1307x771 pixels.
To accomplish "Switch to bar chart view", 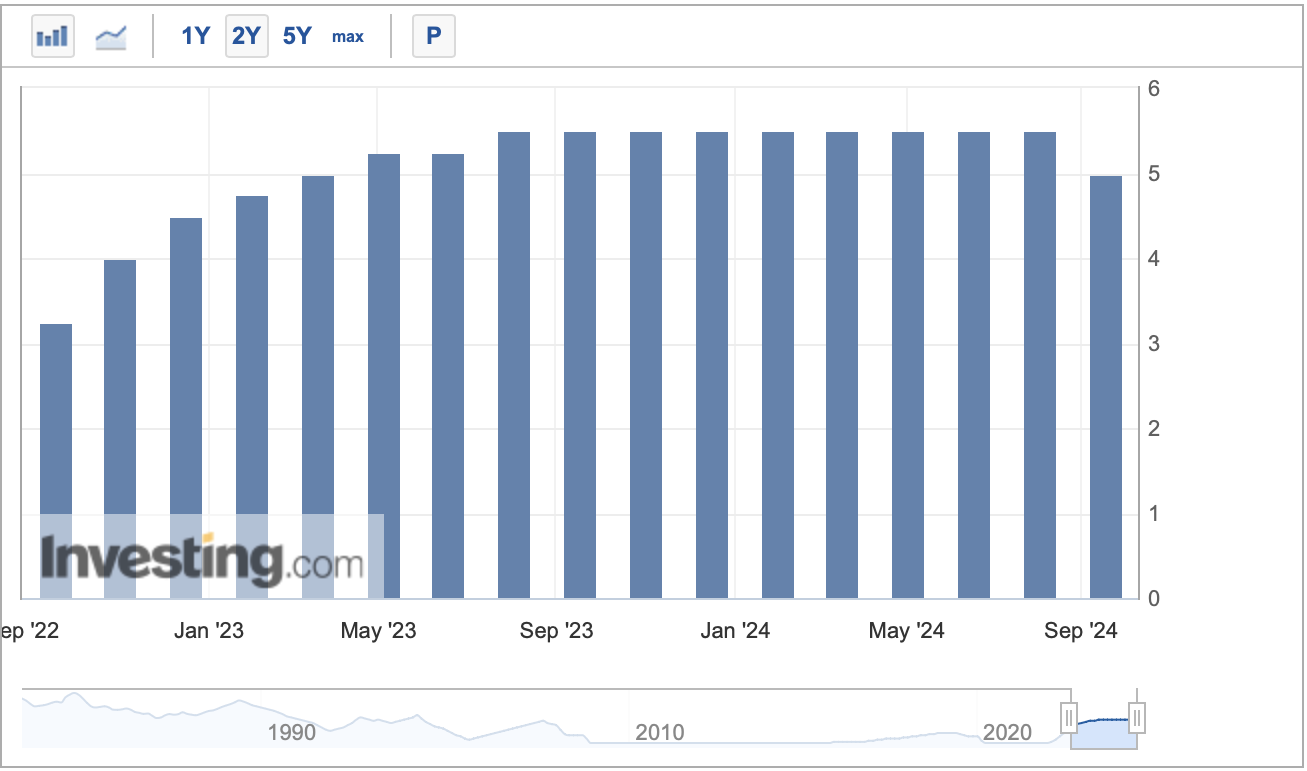I will click(x=52, y=37).
